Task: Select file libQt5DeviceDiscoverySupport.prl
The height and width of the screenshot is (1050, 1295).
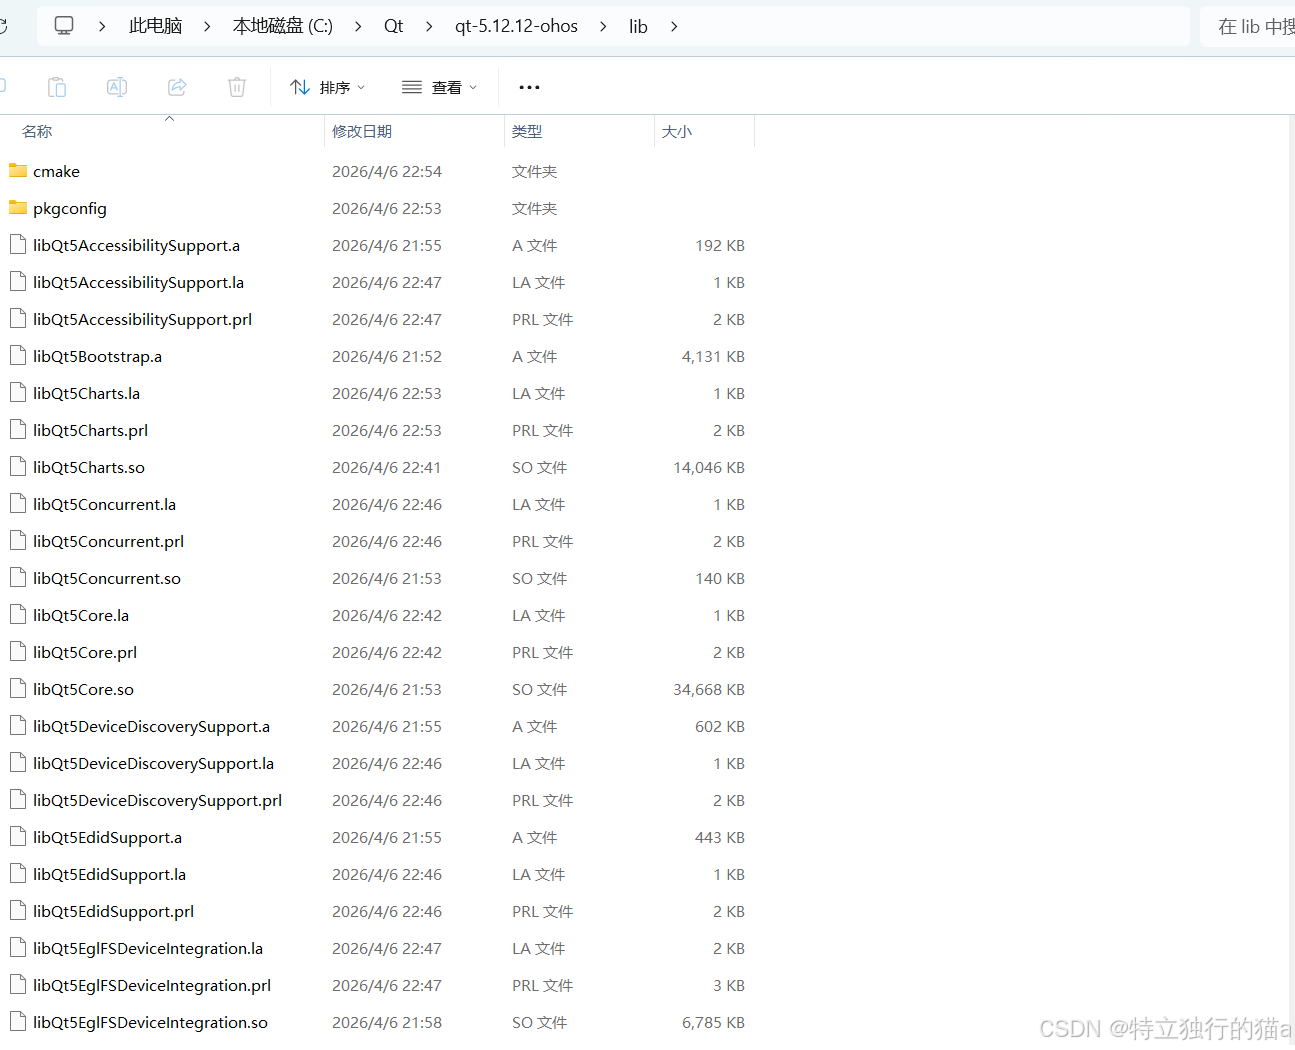Action: point(157,800)
